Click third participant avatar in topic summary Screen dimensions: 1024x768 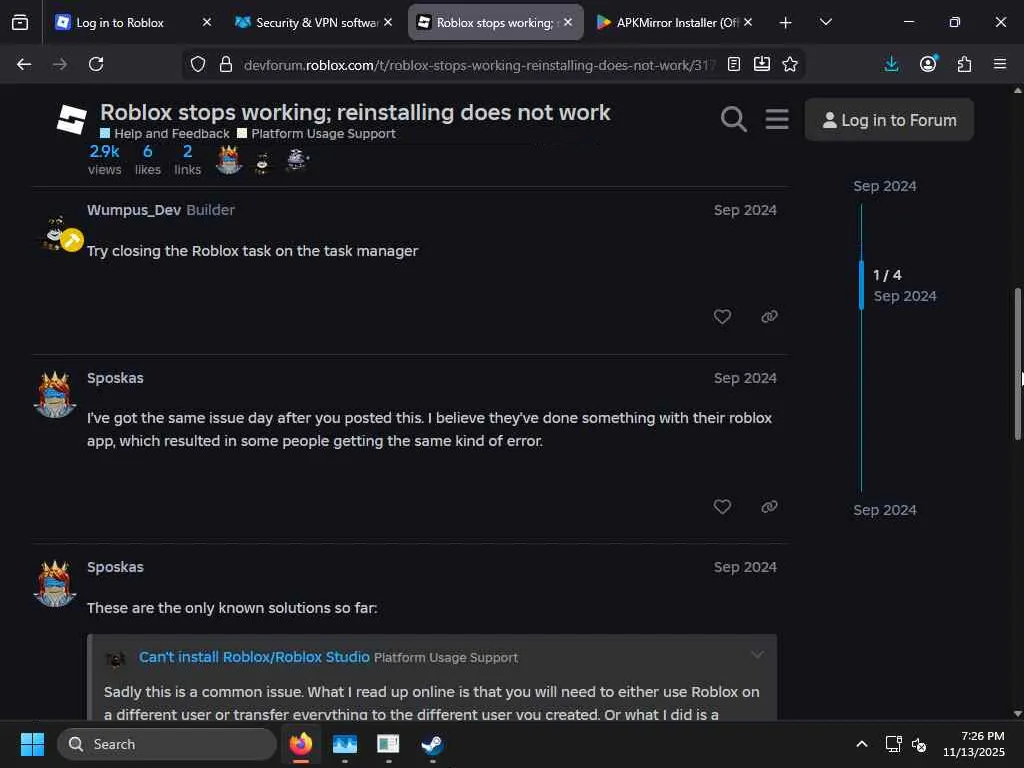(297, 160)
